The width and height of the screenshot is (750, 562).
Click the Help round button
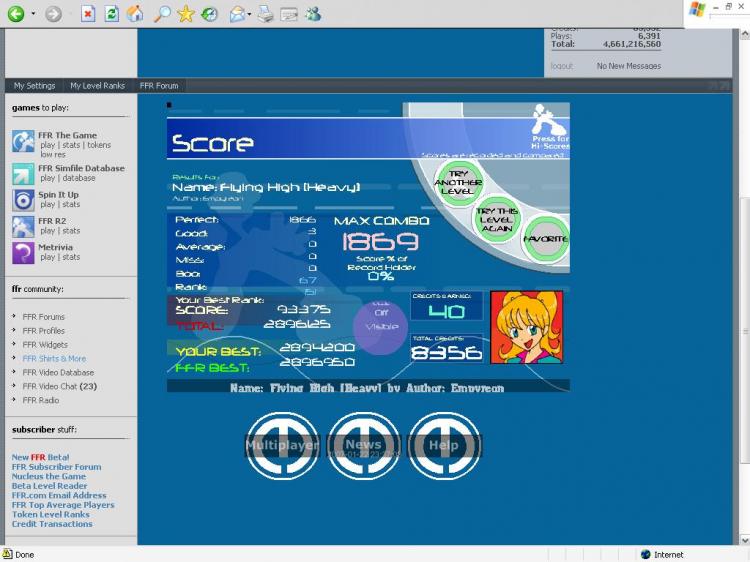[444, 445]
